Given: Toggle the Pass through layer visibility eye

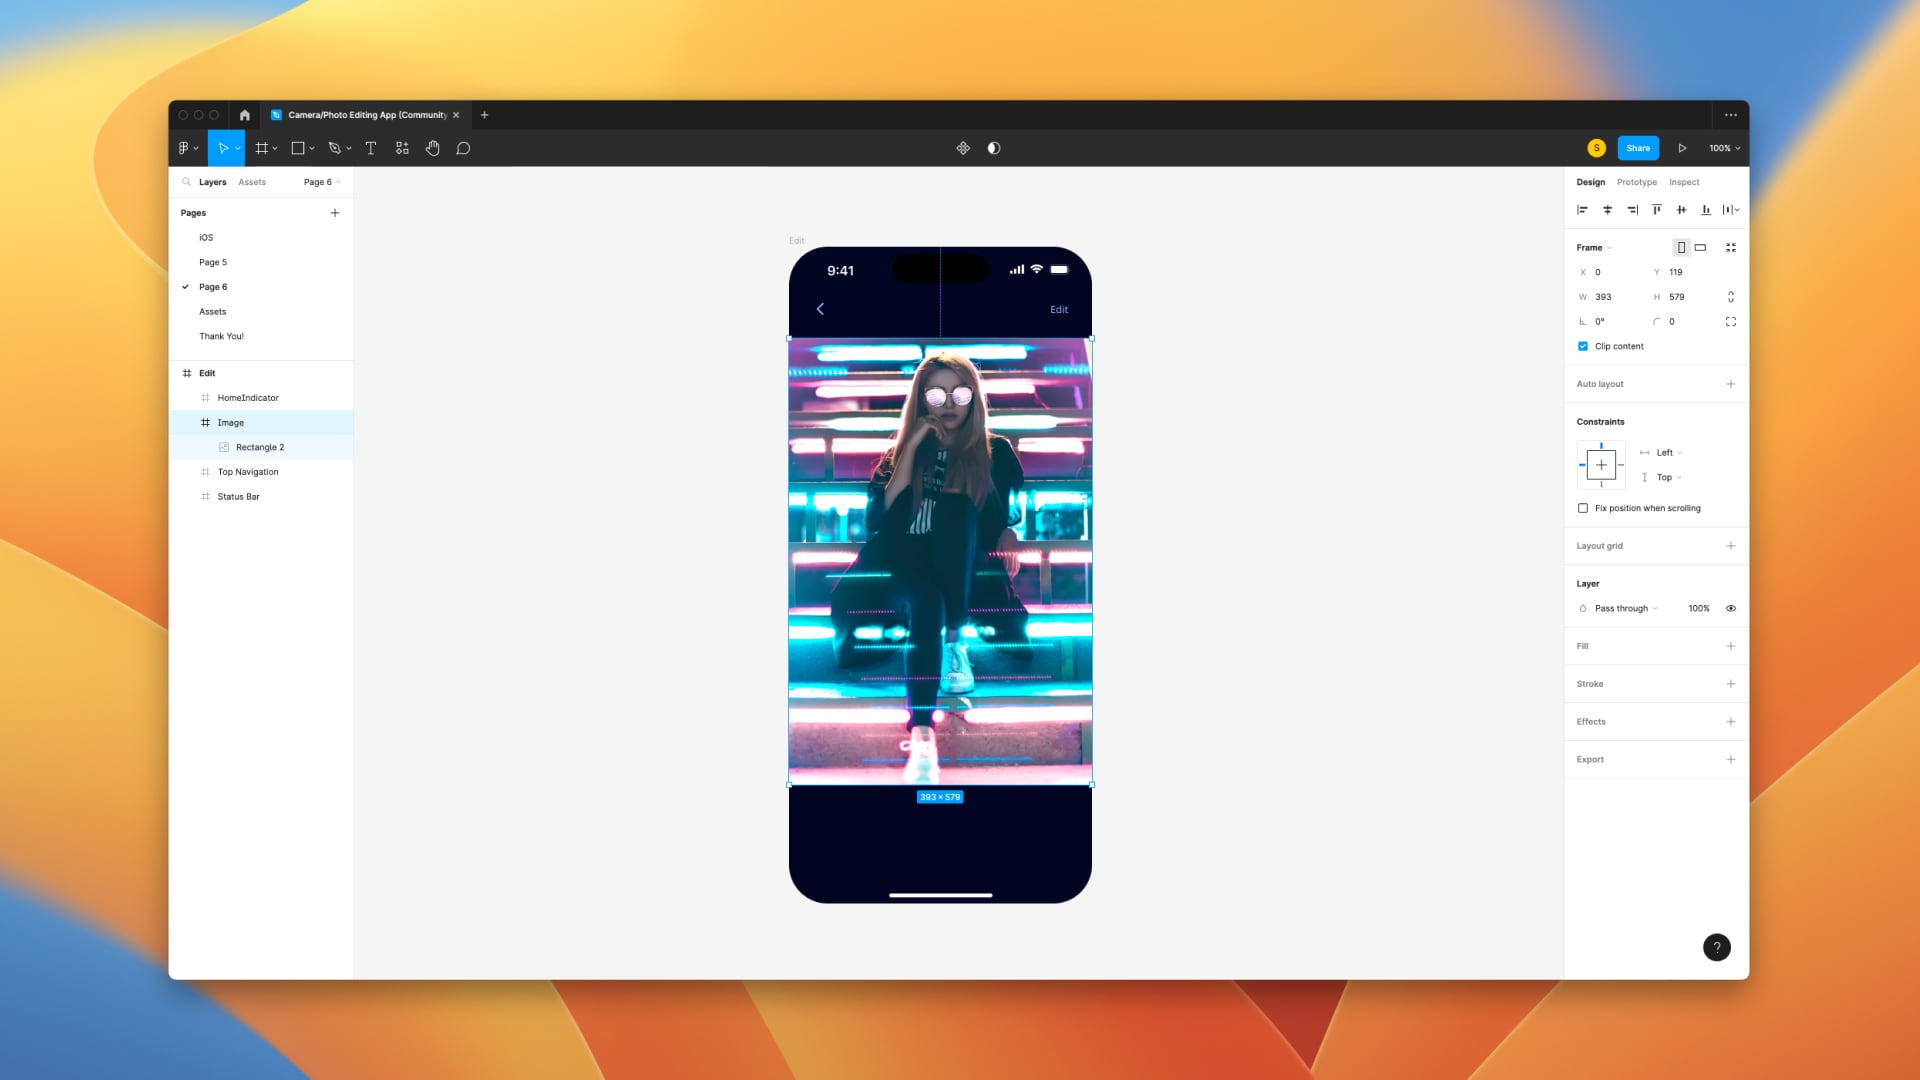Looking at the screenshot, I should tap(1731, 608).
